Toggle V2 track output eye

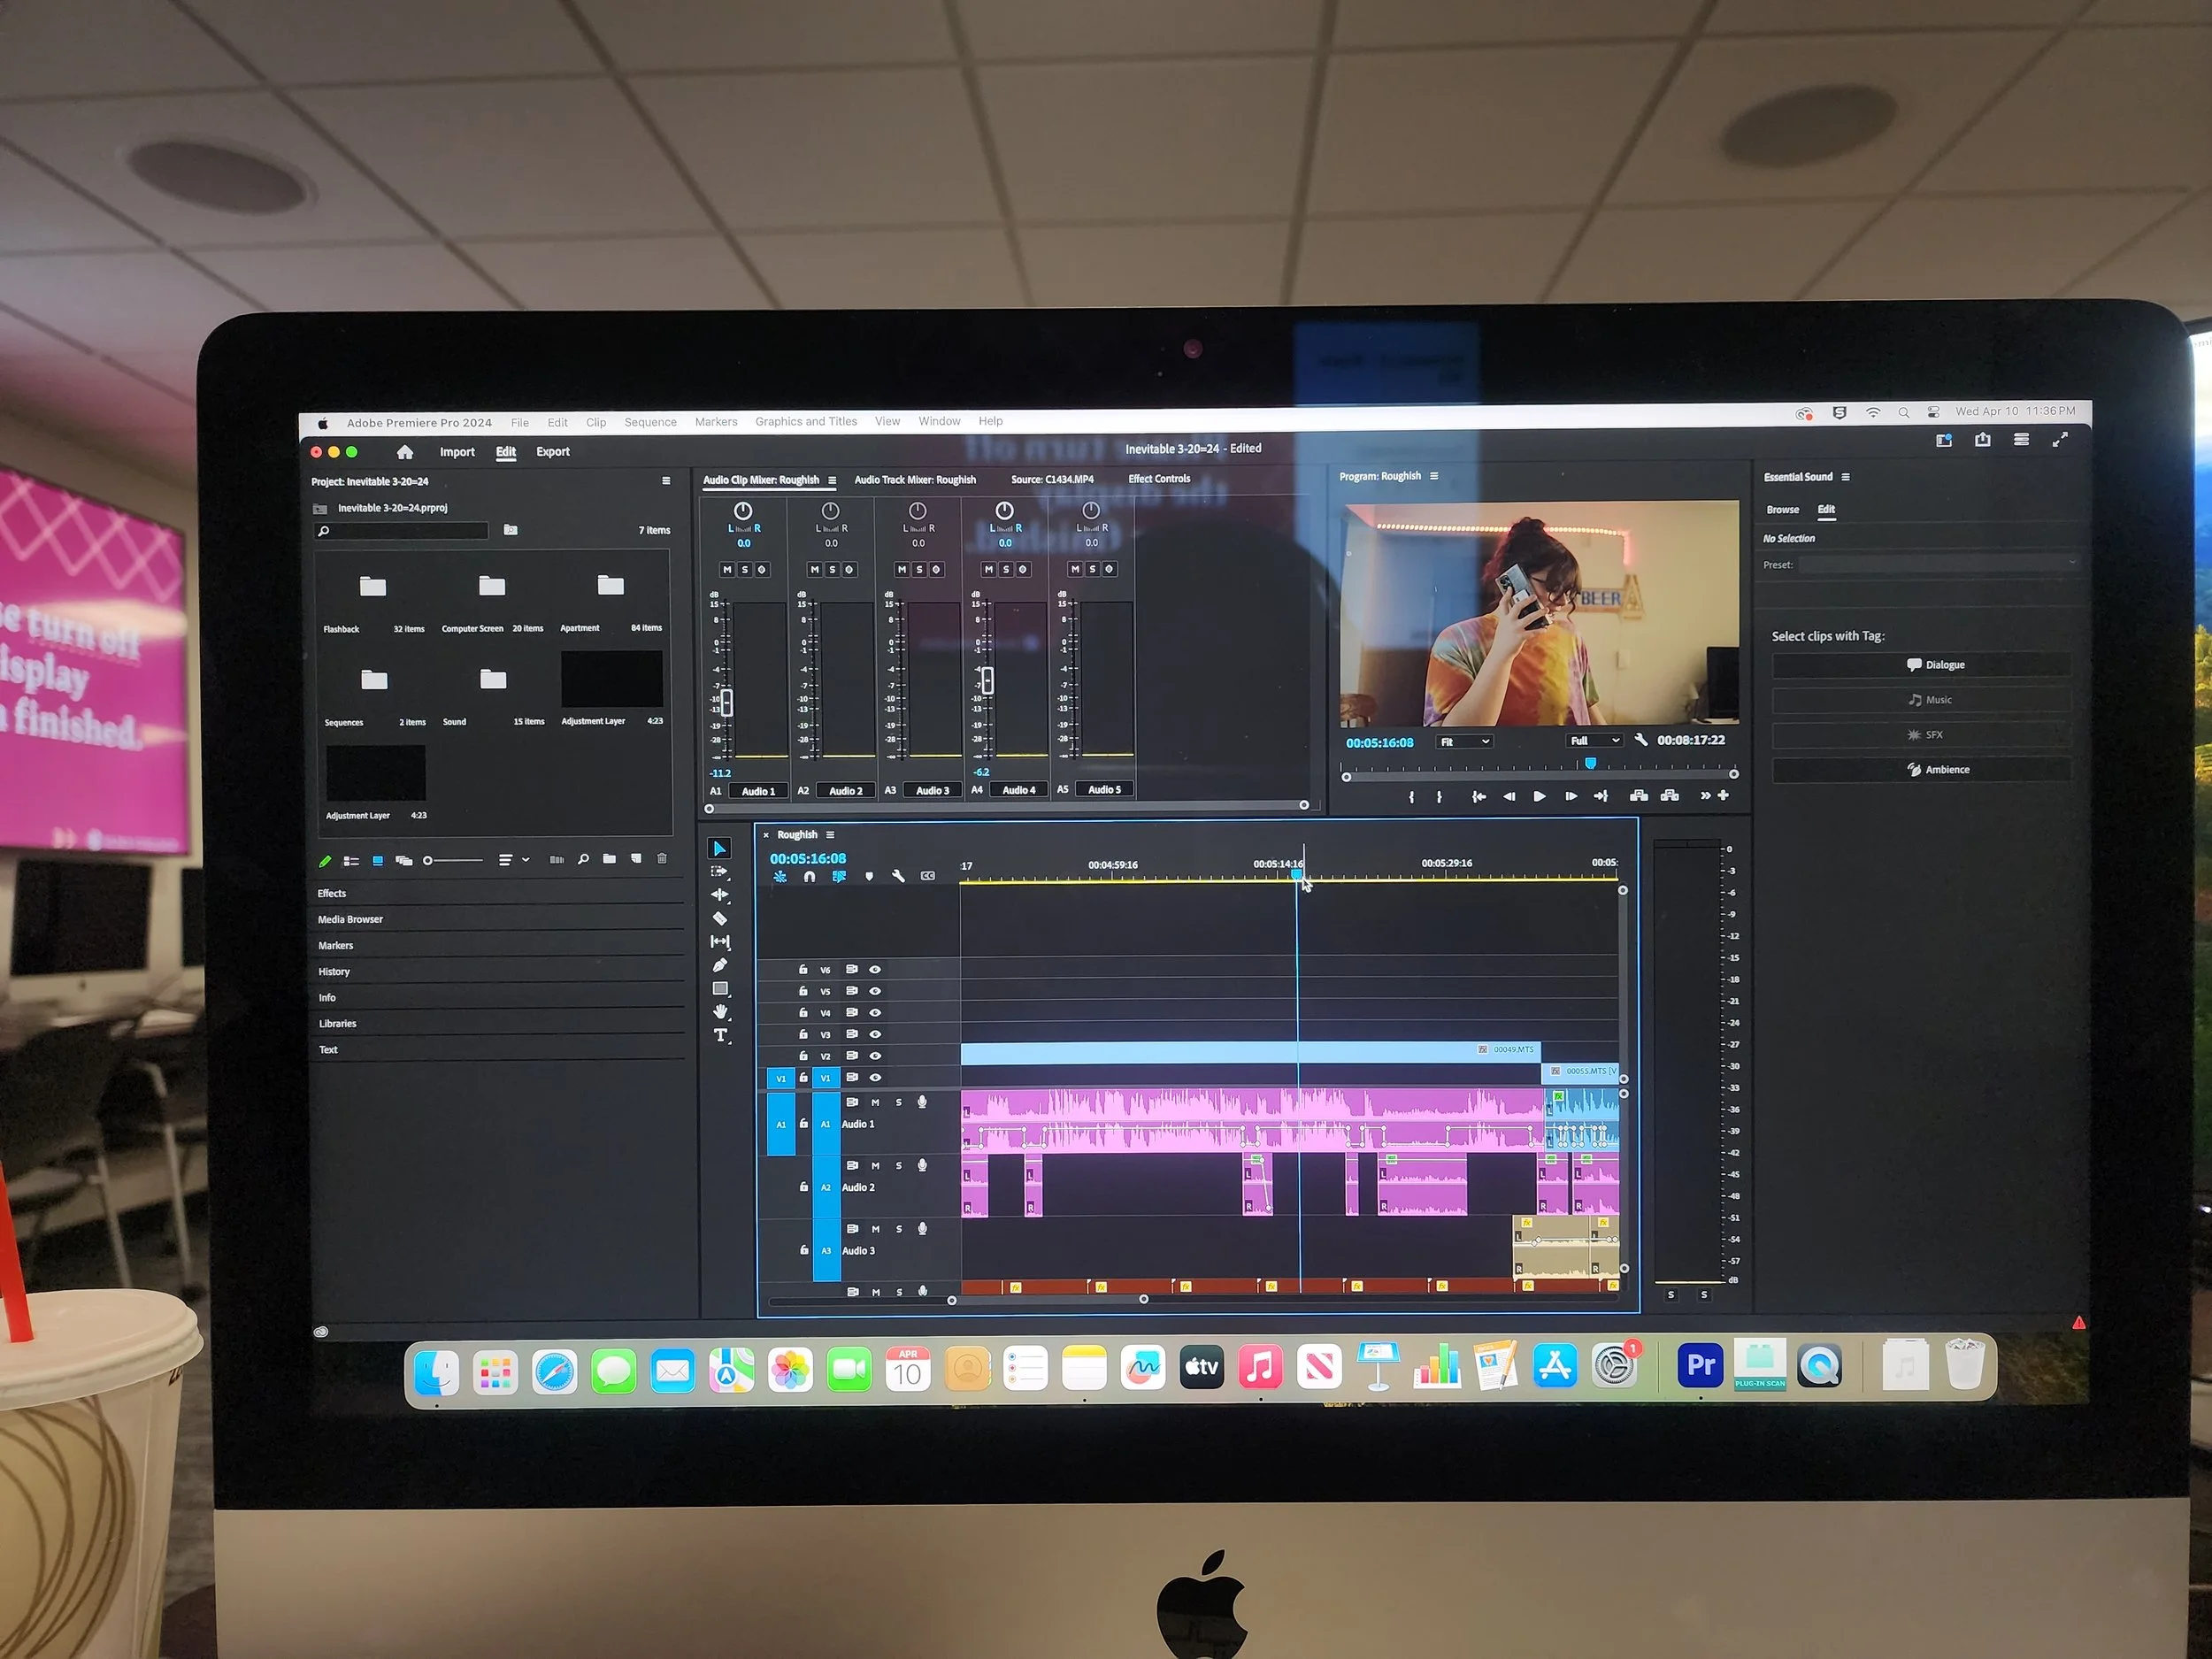(875, 1056)
